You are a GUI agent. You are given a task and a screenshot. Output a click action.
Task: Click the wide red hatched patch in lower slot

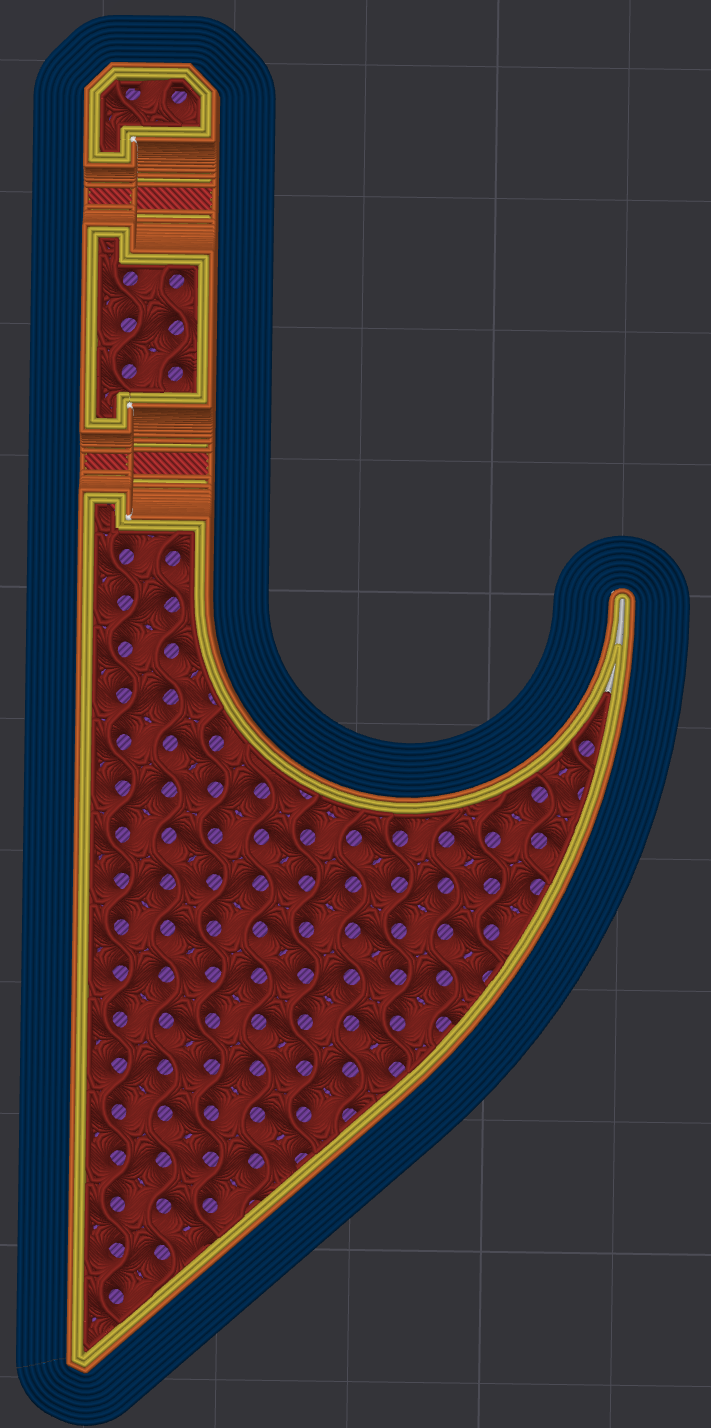[171, 463]
